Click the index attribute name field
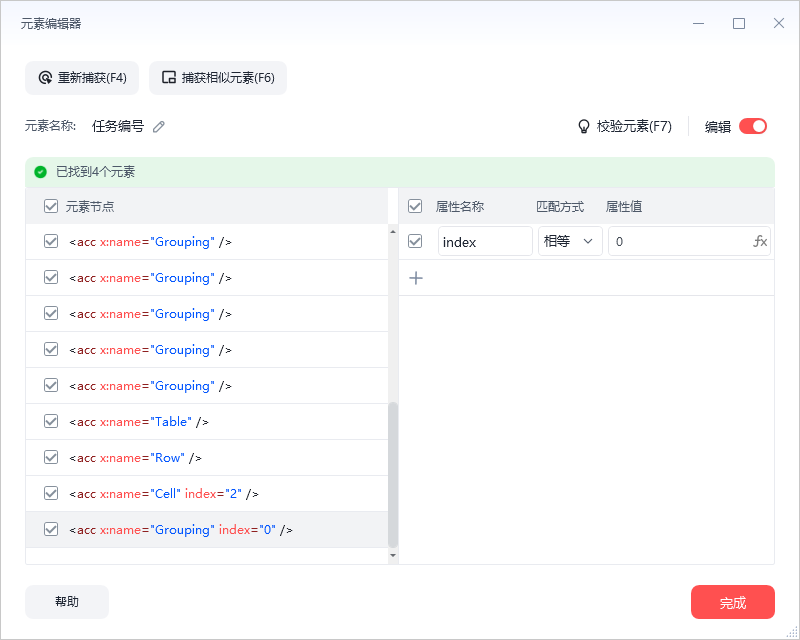This screenshot has height=640, width=800. click(x=485, y=241)
